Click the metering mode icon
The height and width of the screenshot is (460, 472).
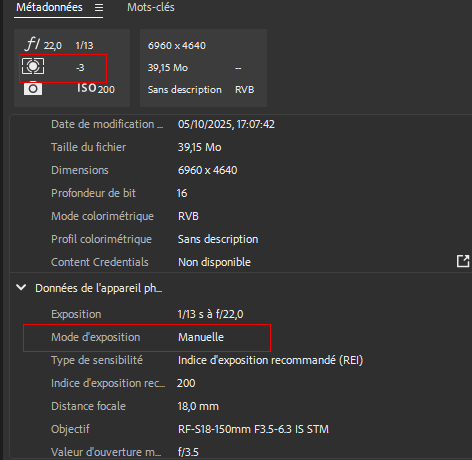[x=33, y=66]
